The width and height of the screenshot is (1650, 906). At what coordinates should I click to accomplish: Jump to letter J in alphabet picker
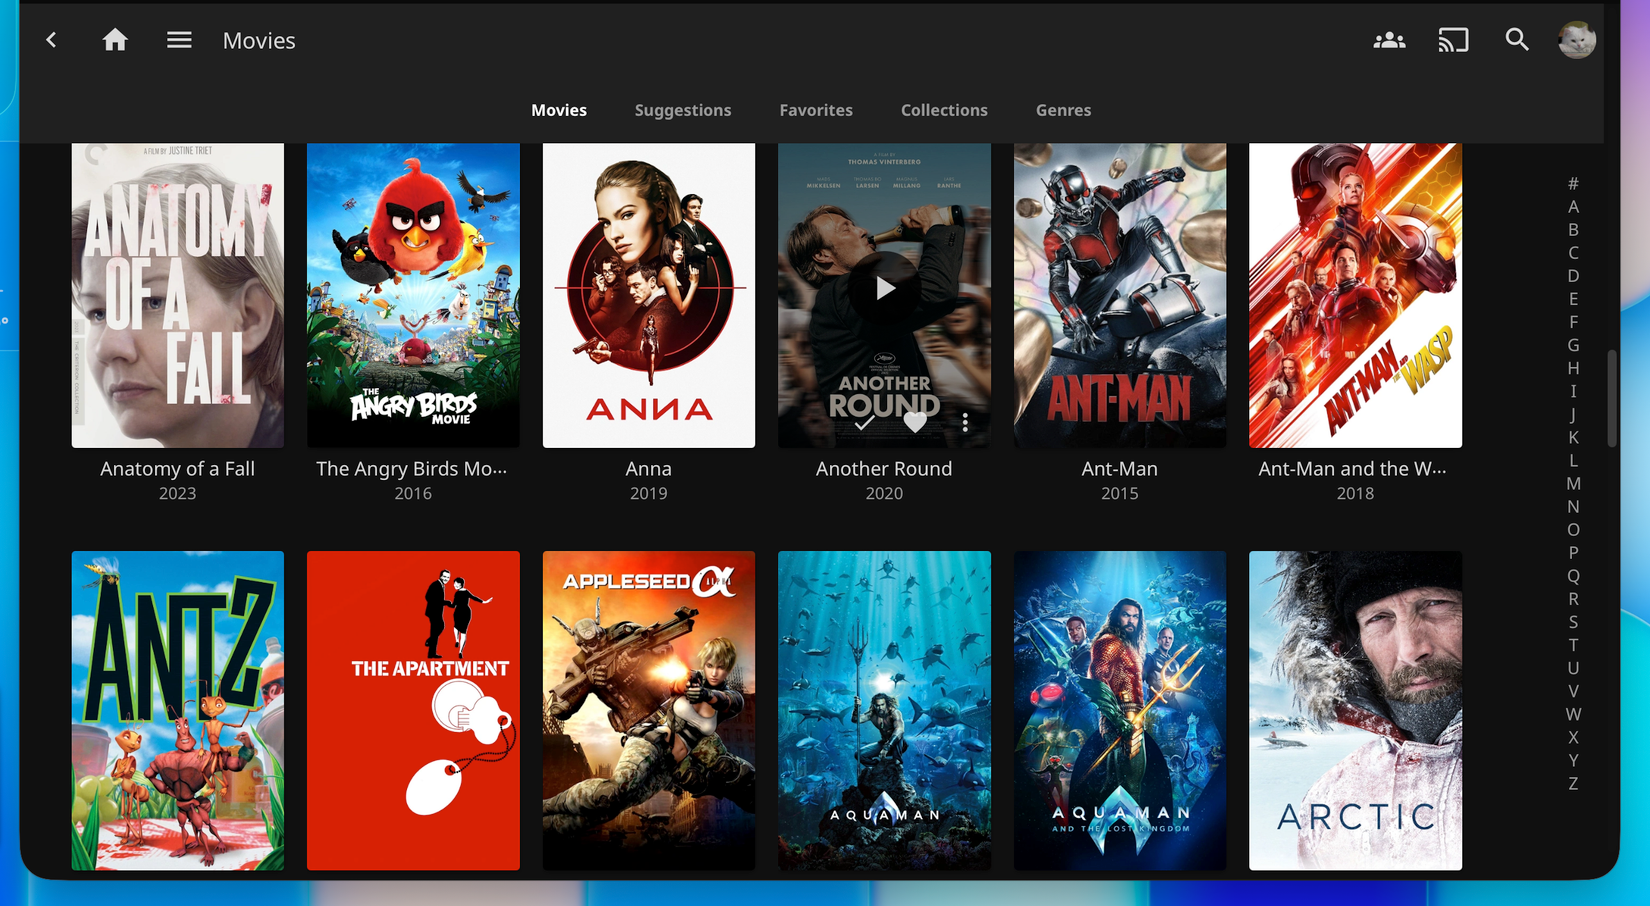(1573, 414)
